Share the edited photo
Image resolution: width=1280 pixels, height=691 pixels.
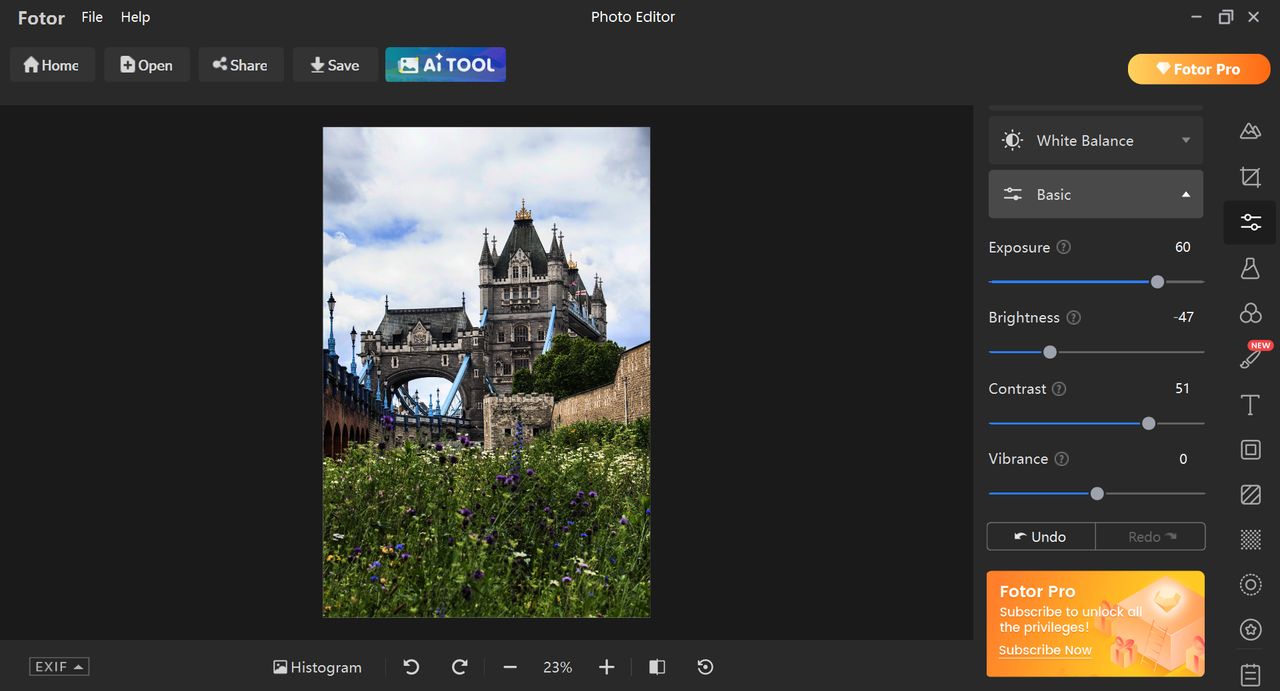pyautogui.click(x=241, y=65)
